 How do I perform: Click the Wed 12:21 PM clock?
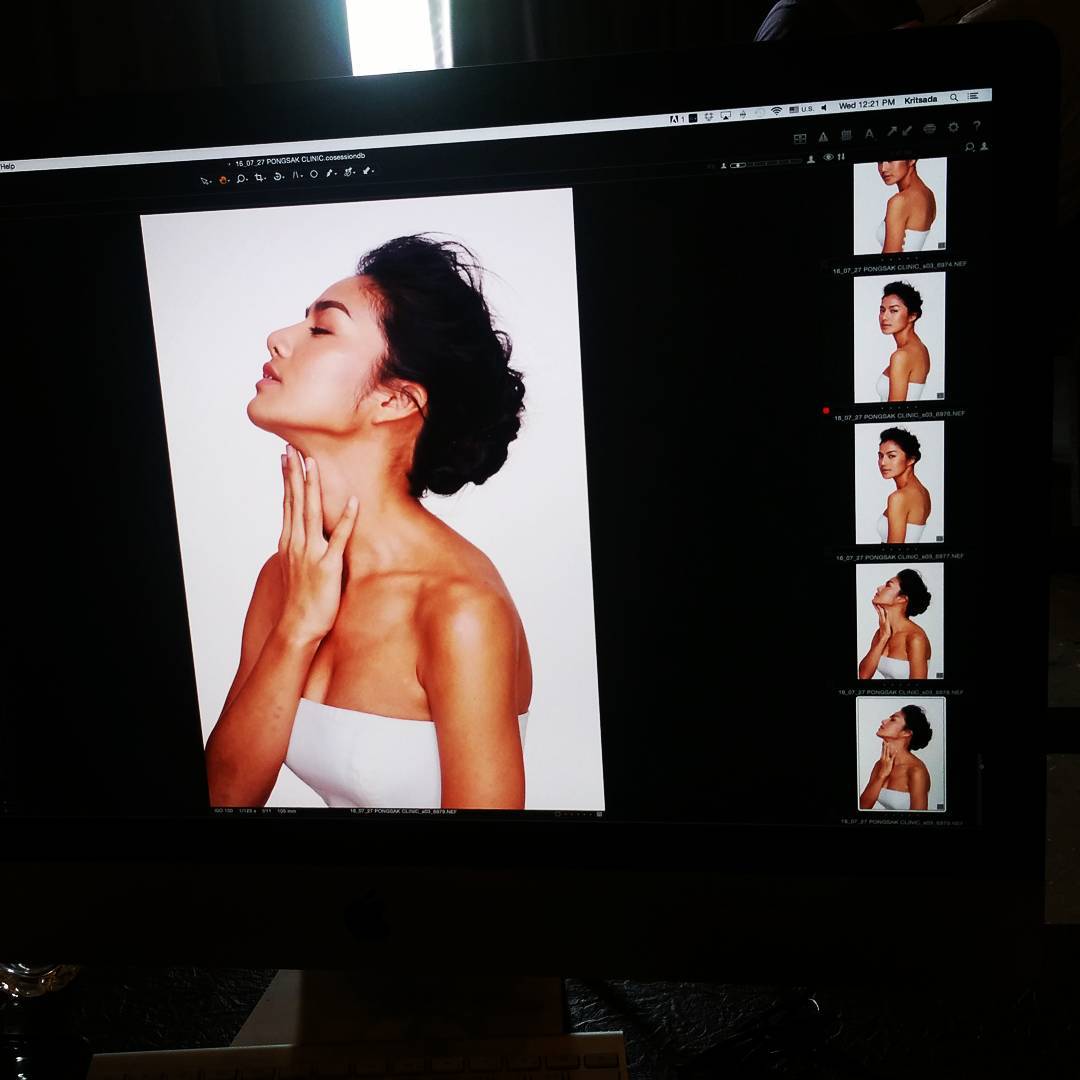(866, 103)
